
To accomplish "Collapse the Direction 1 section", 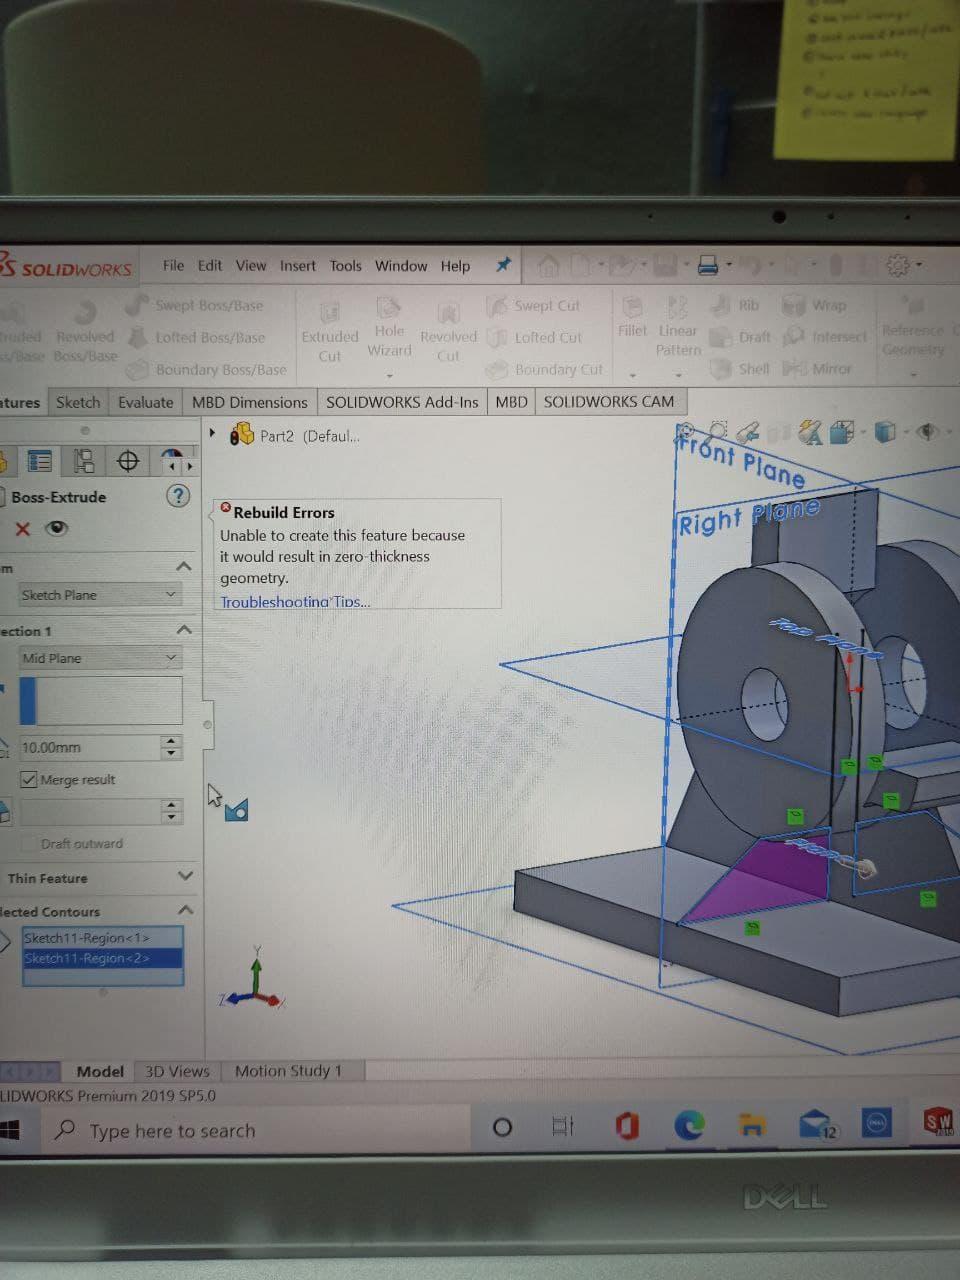I will (184, 630).
